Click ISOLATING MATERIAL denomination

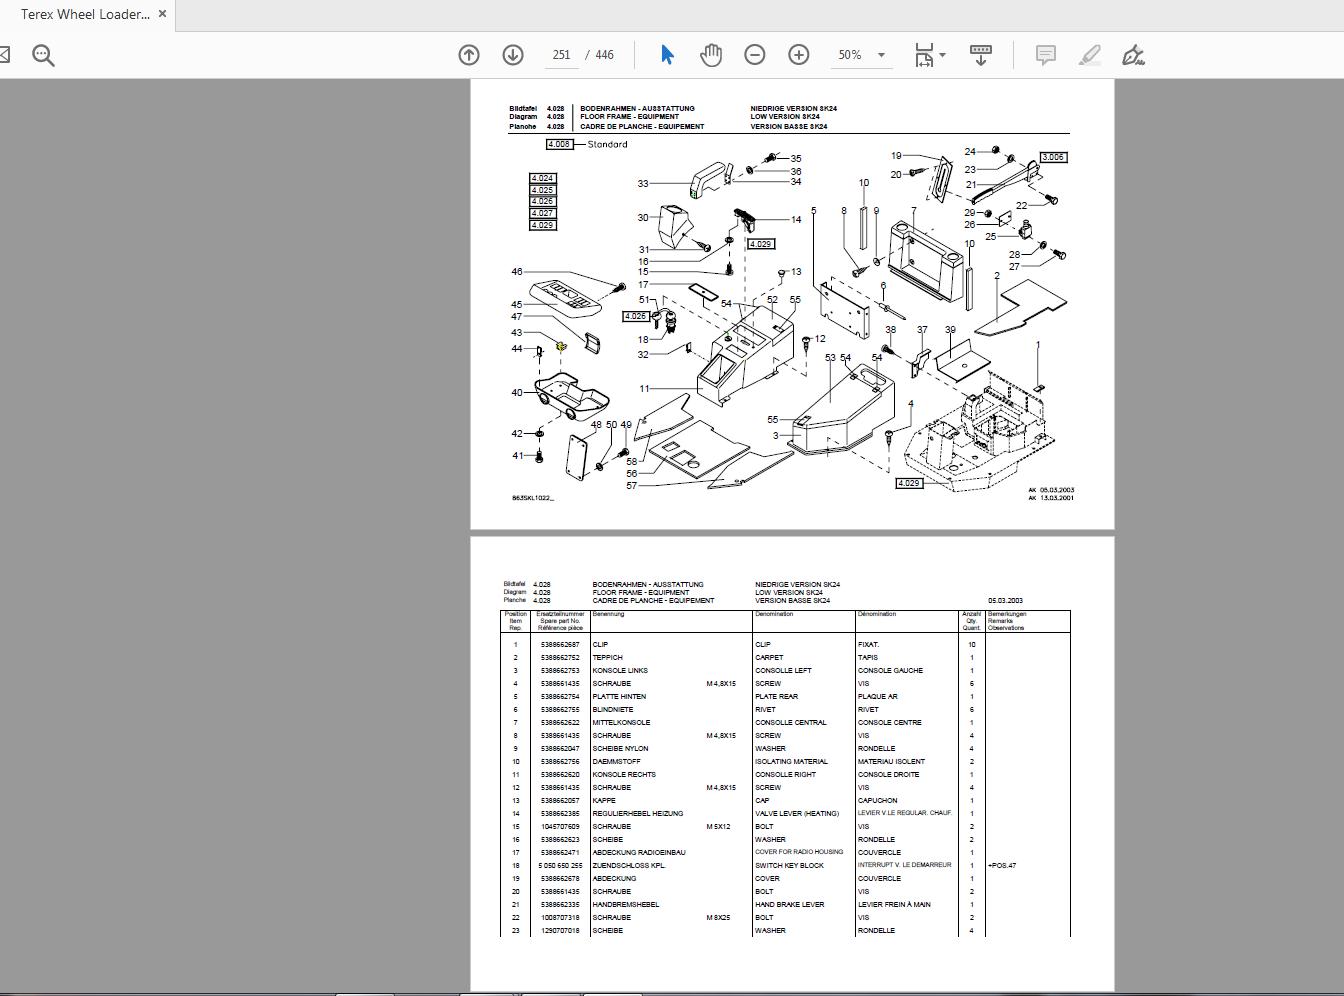click(x=791, y=762)
